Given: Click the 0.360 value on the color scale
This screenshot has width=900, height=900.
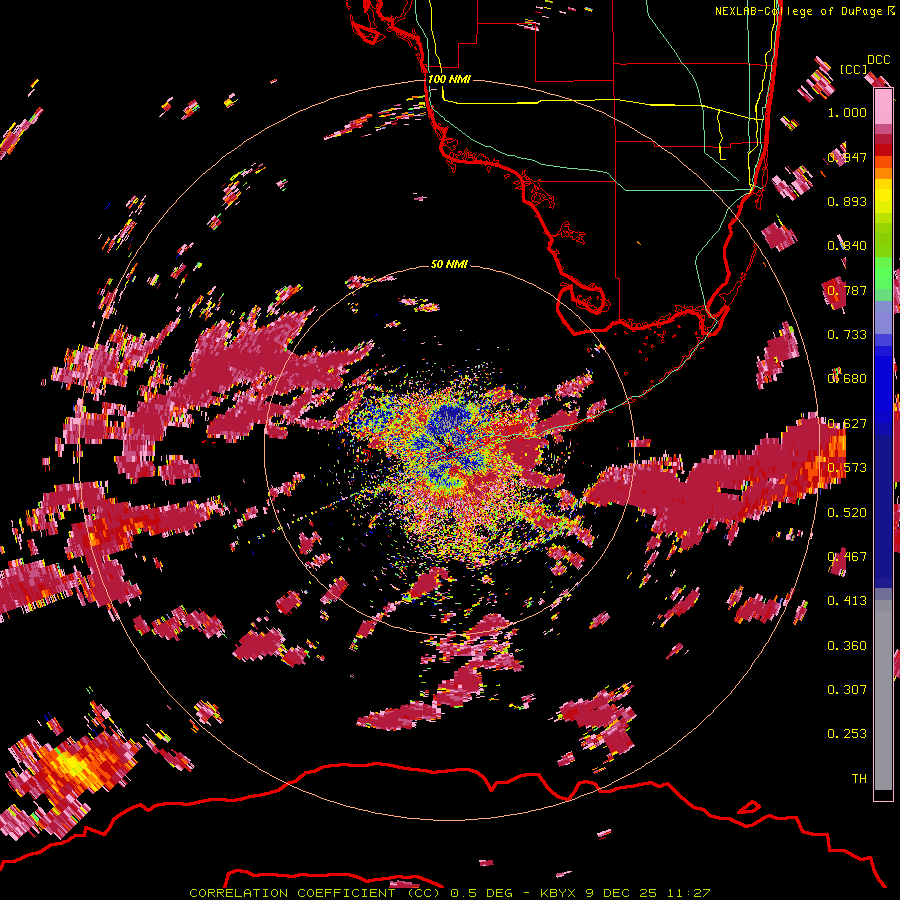Looking at the screenshot, I should point(847,646).
